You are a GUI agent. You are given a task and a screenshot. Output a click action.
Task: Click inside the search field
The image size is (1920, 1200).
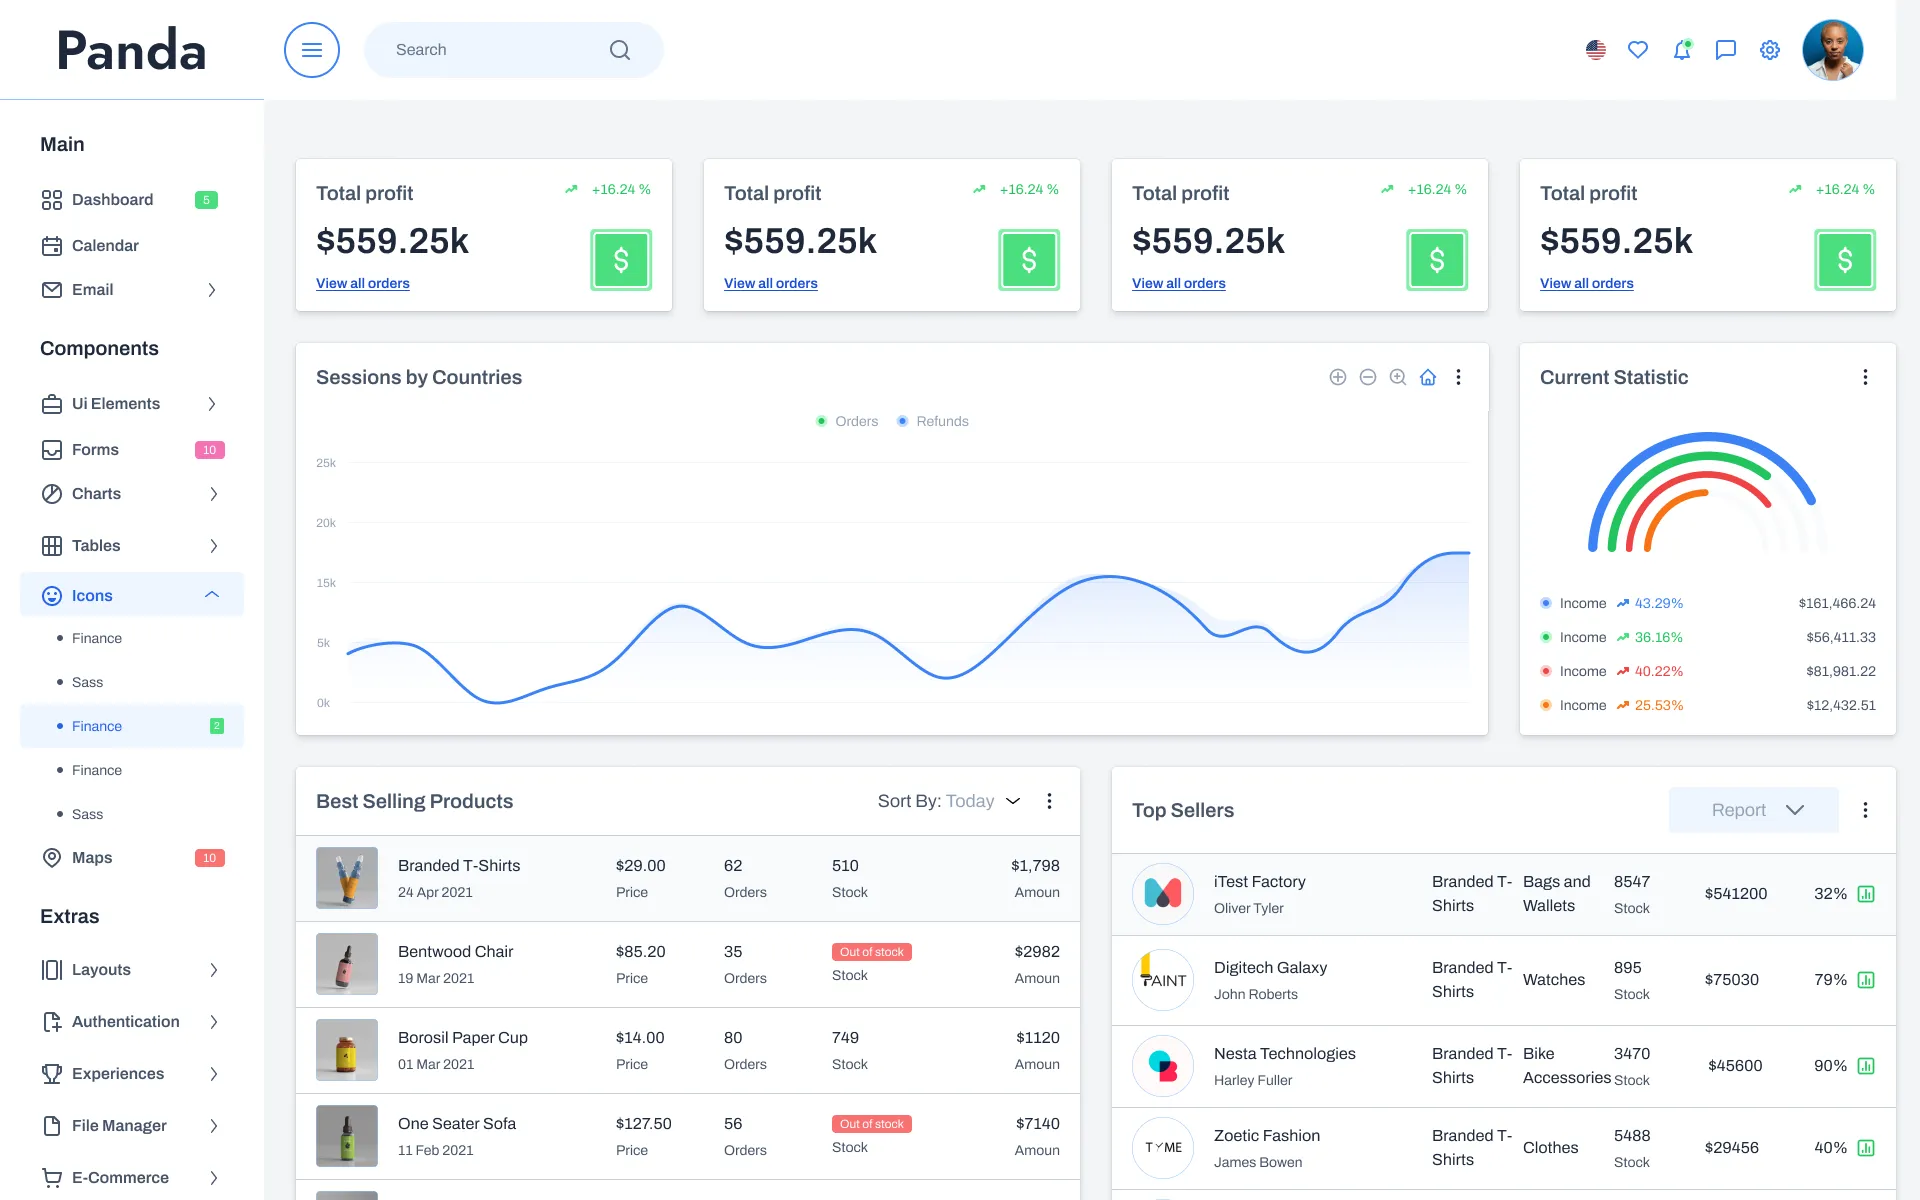tap(500, 49)
